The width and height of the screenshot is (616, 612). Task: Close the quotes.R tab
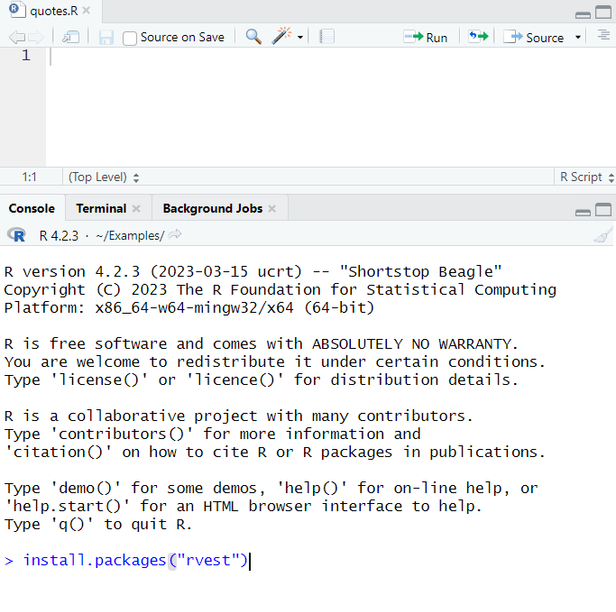[x=86, y=11]
